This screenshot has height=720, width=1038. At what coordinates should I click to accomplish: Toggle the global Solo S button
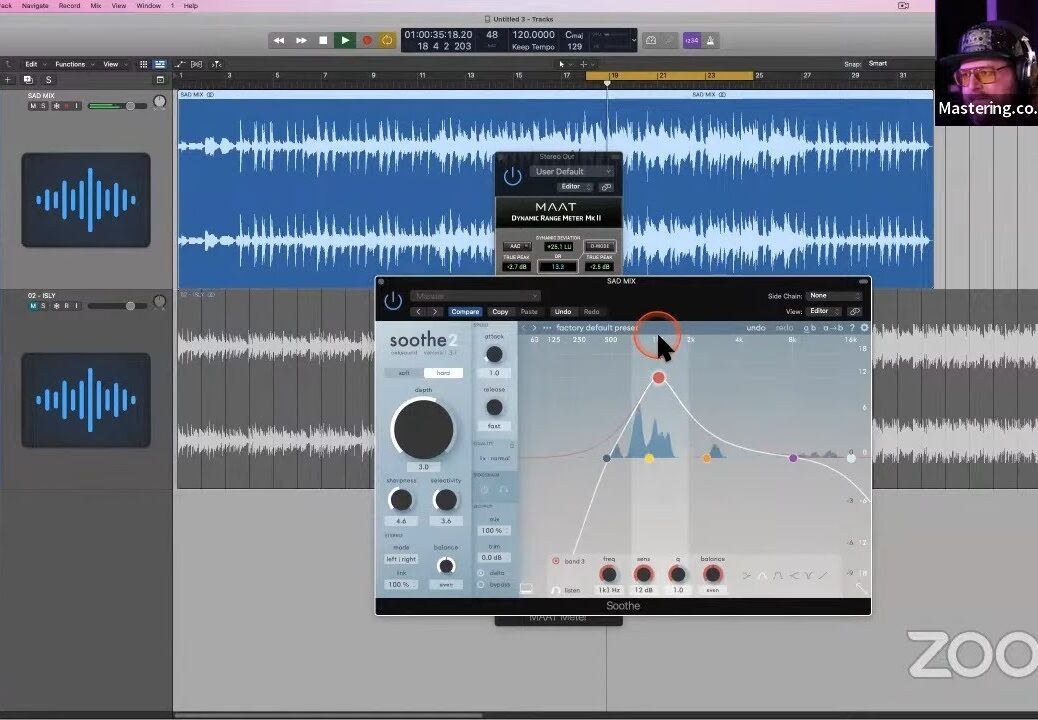click(x=48, y=79)
